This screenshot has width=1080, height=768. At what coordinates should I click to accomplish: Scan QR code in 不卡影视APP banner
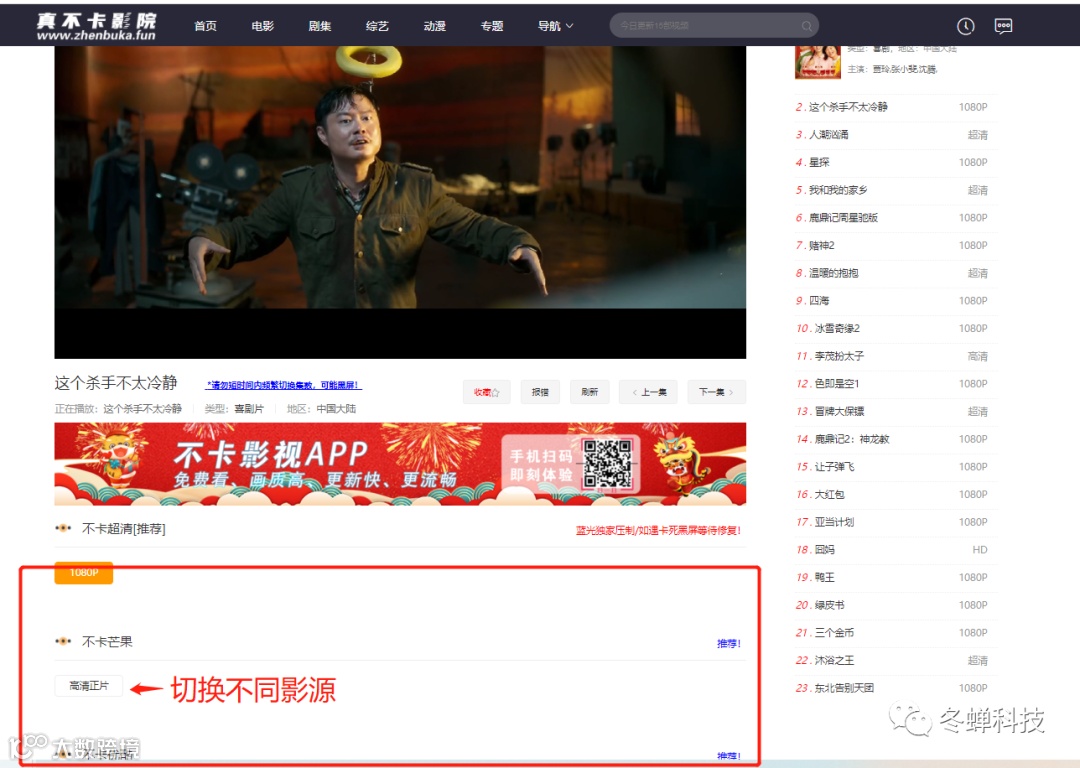607,464
